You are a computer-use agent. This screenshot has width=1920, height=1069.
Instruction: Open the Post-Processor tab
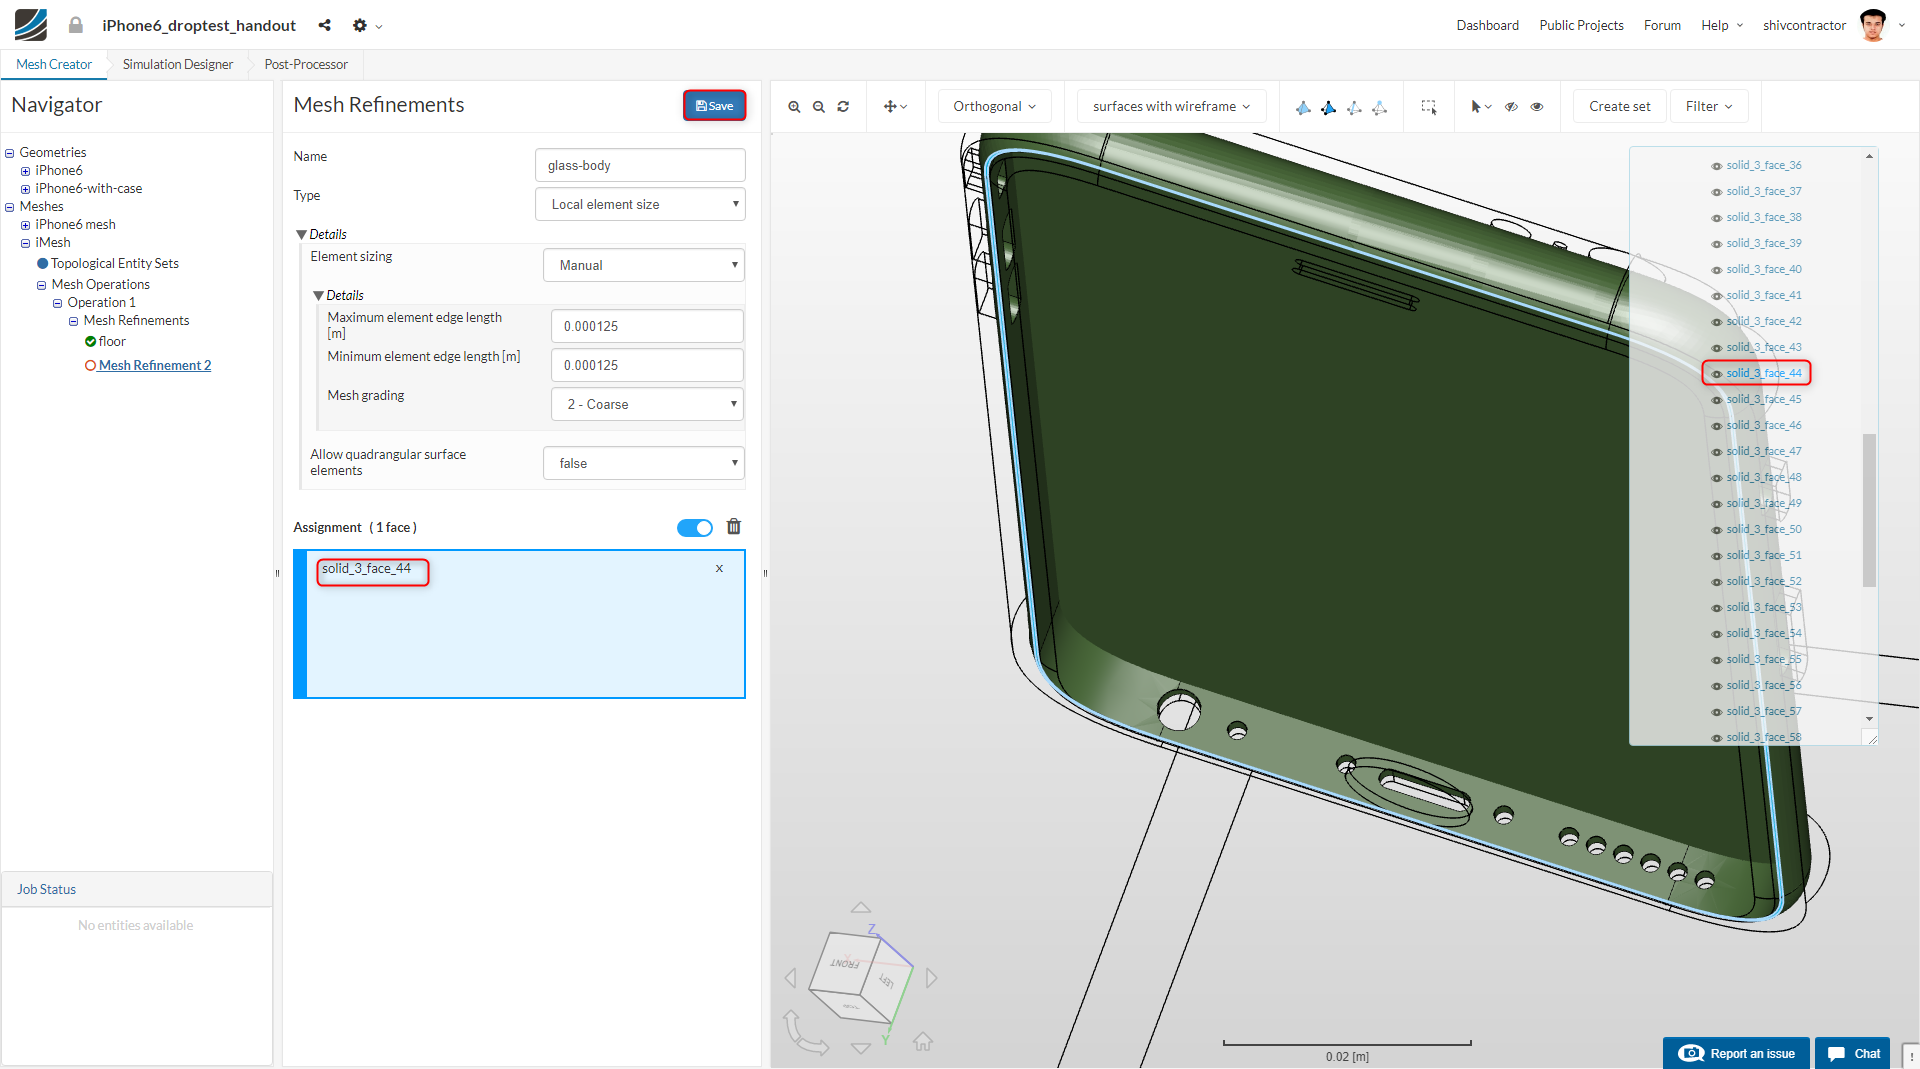[x=306, y=64]
